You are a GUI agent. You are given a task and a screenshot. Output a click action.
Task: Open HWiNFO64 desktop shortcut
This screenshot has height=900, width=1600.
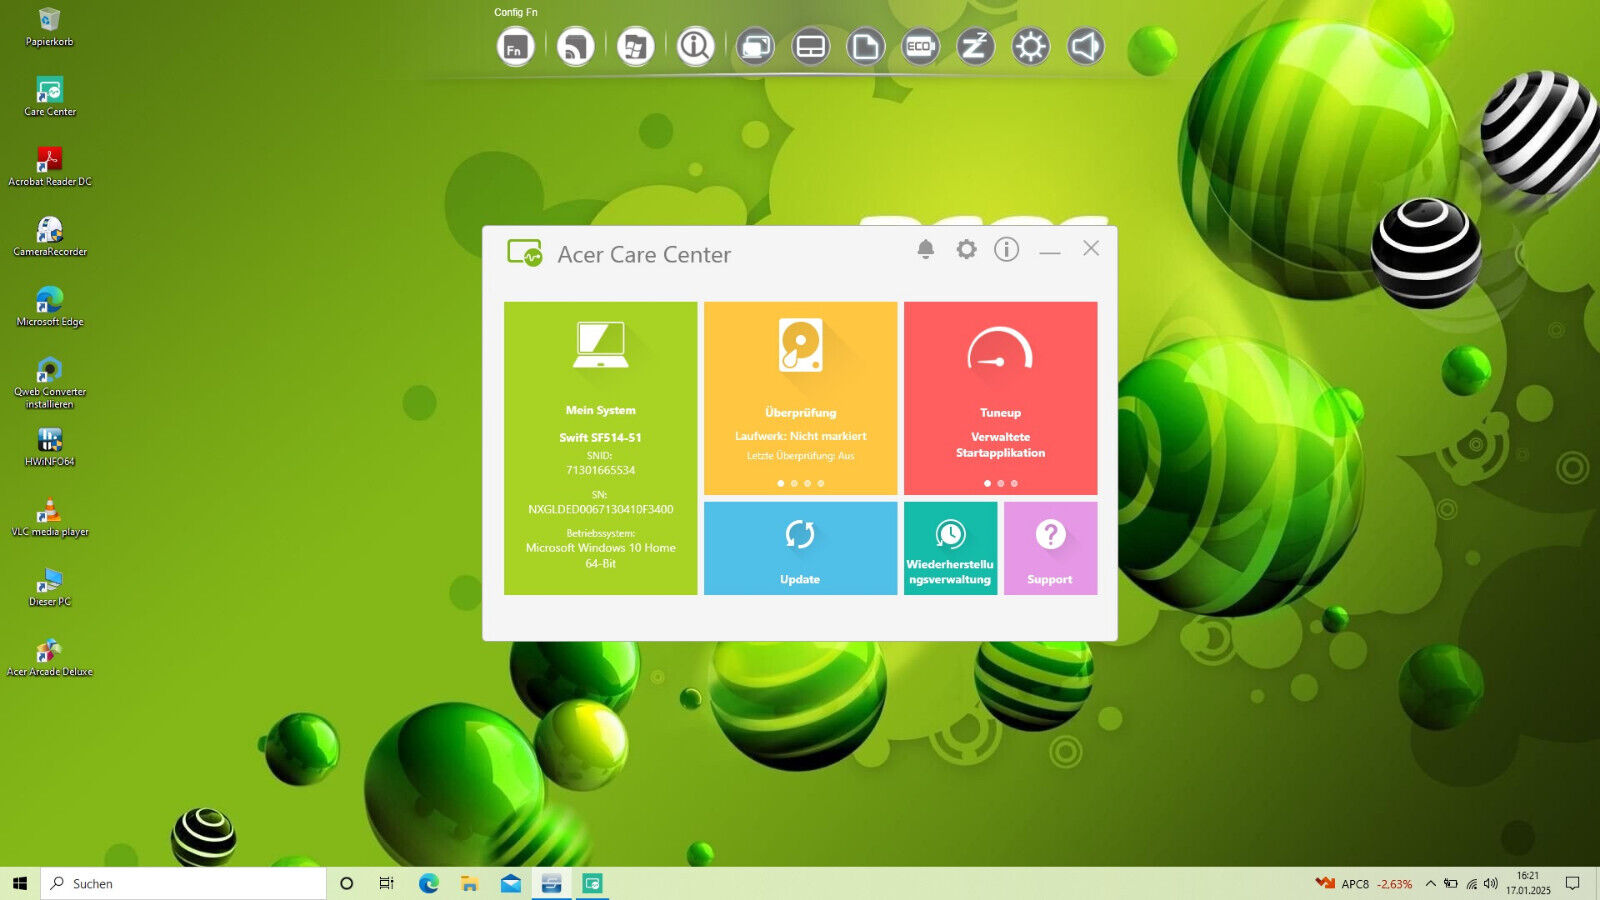[49, 447]
